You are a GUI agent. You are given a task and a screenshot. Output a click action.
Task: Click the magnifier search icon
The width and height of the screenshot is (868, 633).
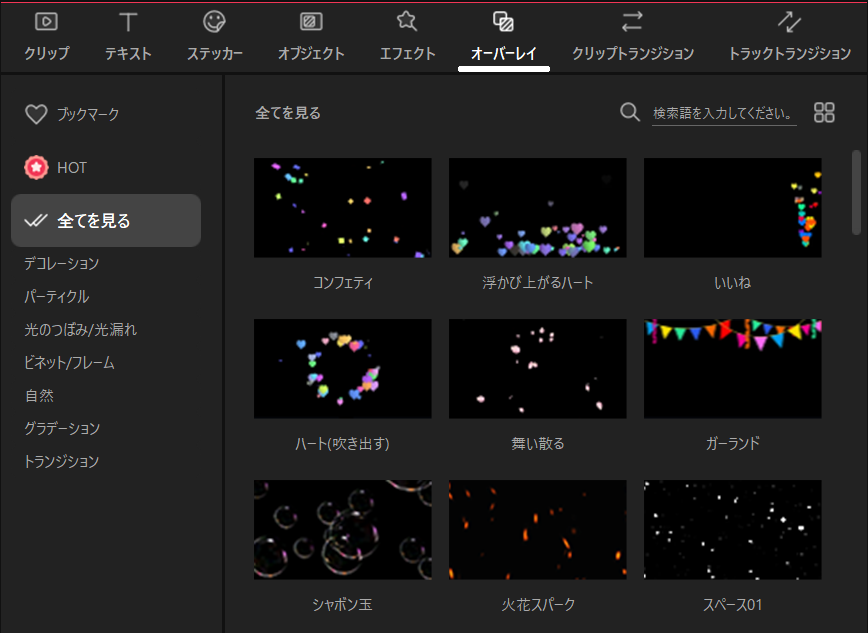click(x=630, y=112)
